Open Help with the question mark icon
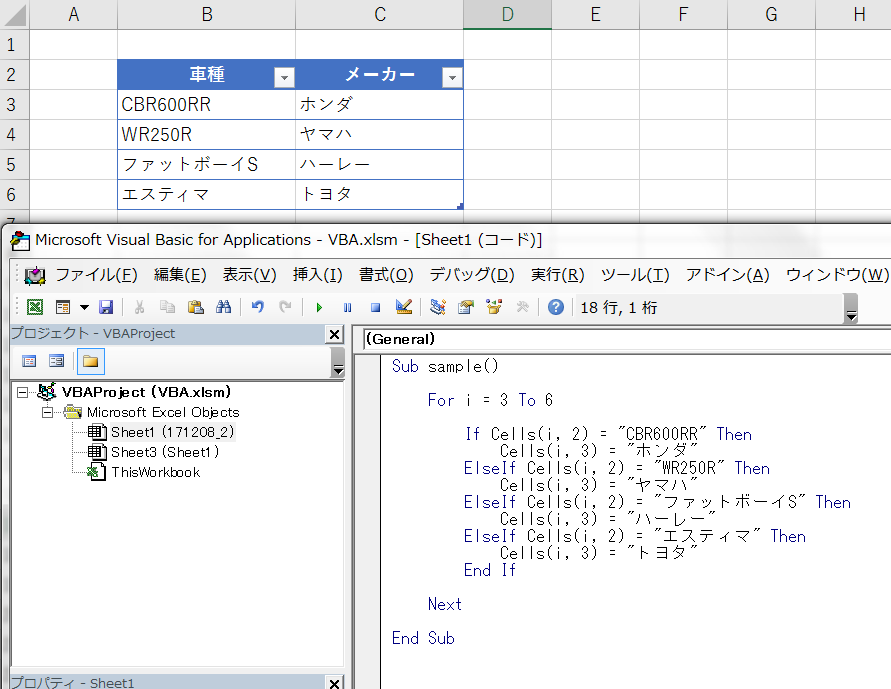This screenshot has width=891, height=689. coord(555,308)
